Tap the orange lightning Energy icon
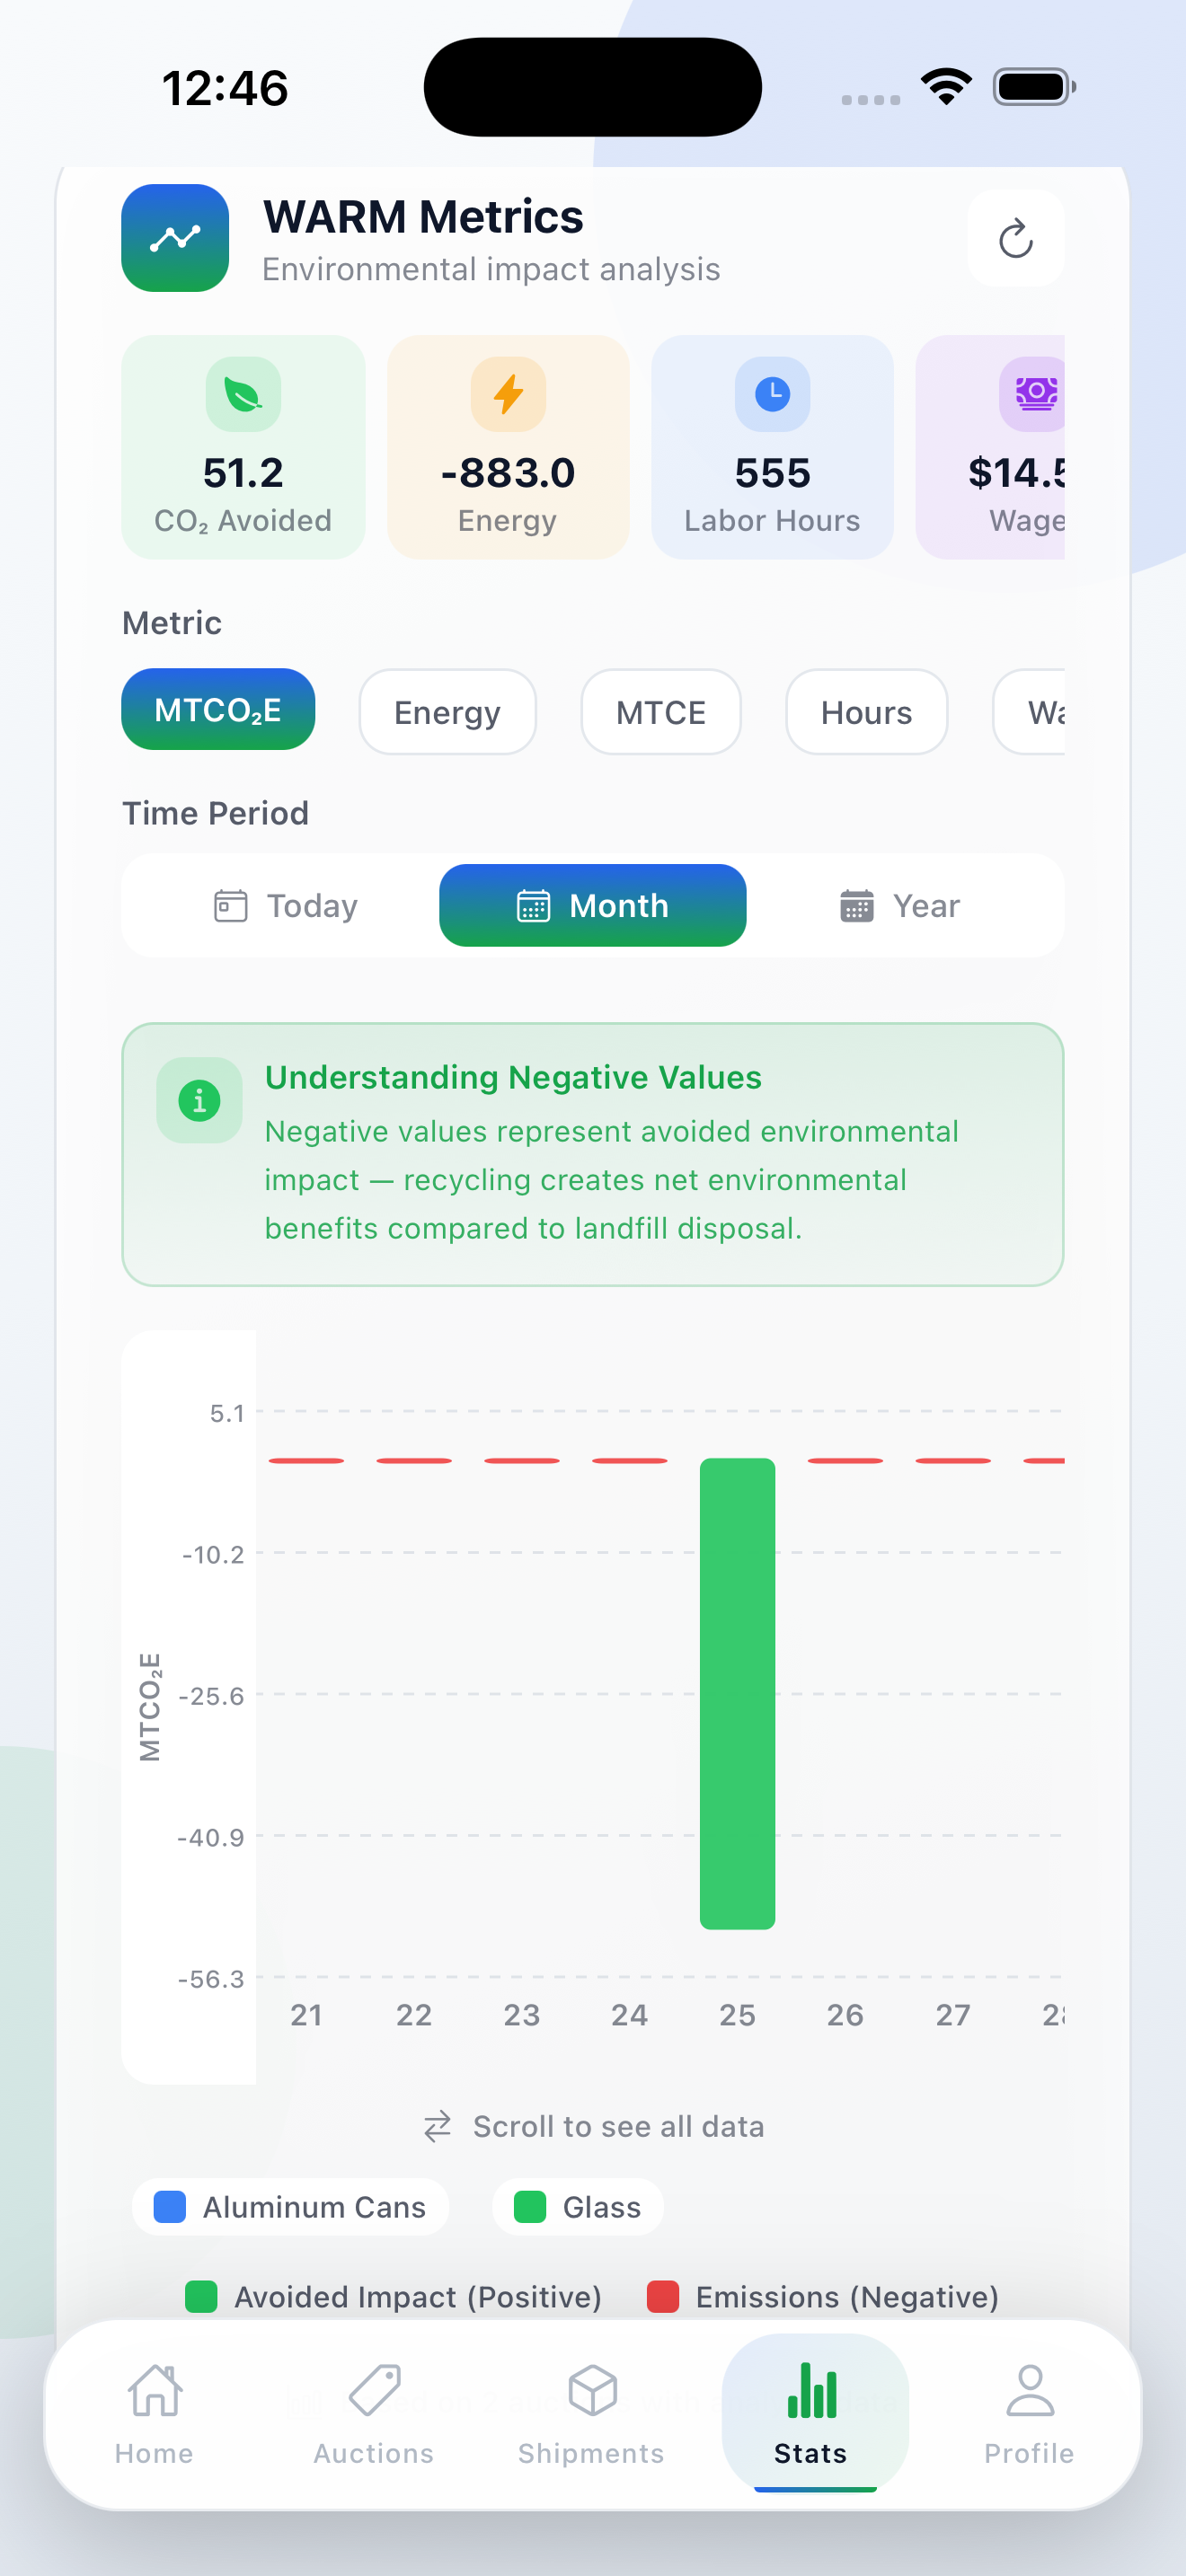 (x=508, y=394)
